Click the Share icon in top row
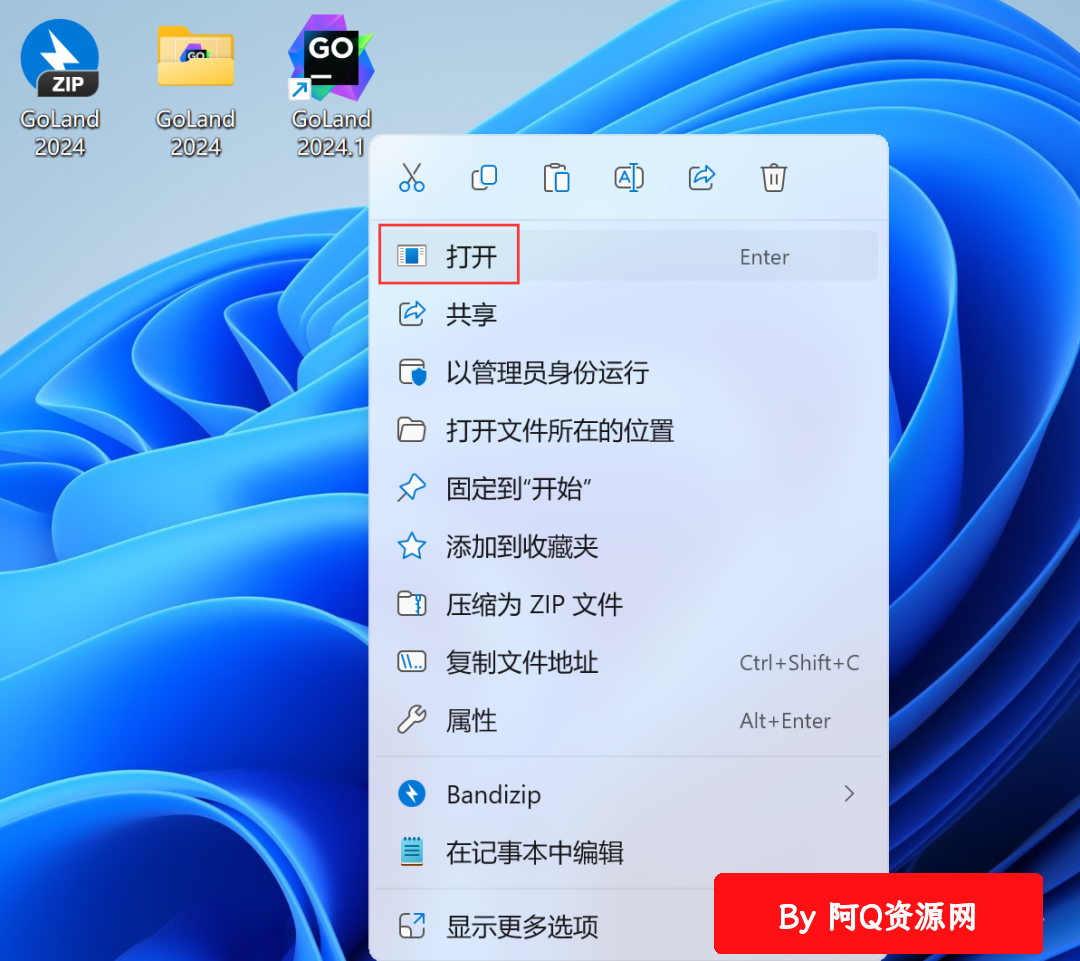The height and width of the screenshot is (961, 1080). pyautogui.click(x=702, y=178)
